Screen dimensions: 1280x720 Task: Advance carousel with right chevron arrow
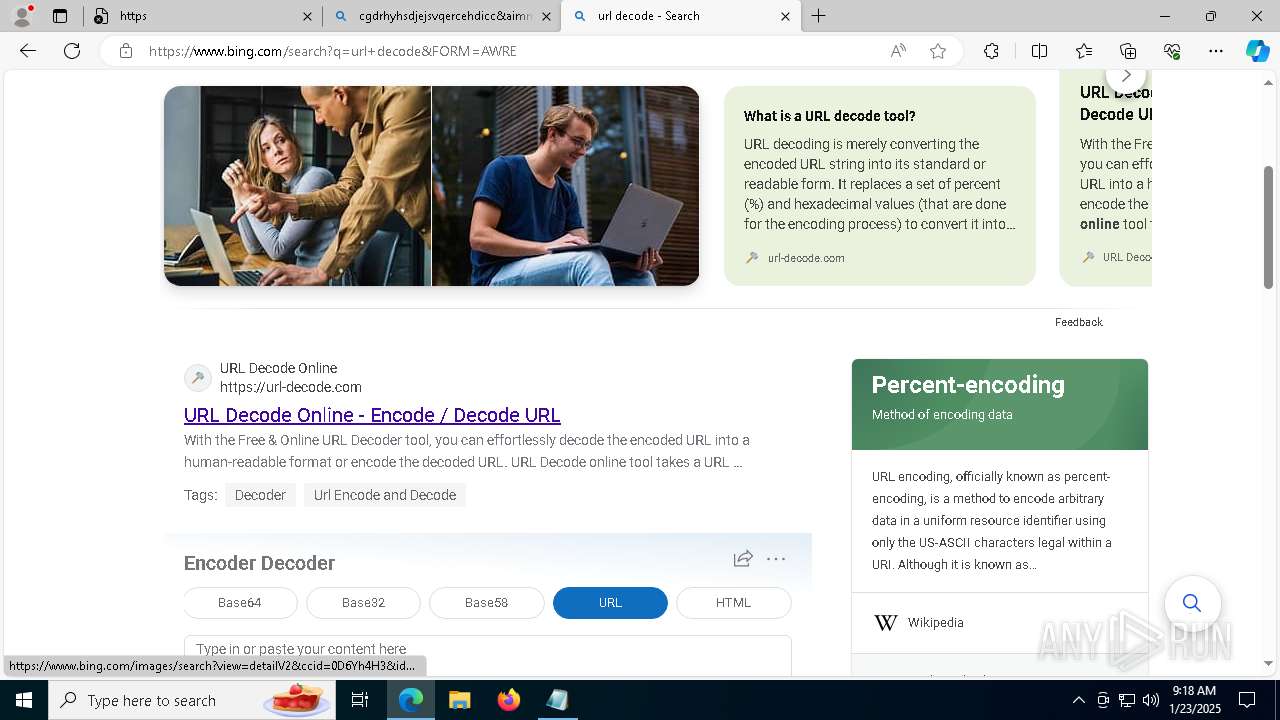pos(1126,76)
